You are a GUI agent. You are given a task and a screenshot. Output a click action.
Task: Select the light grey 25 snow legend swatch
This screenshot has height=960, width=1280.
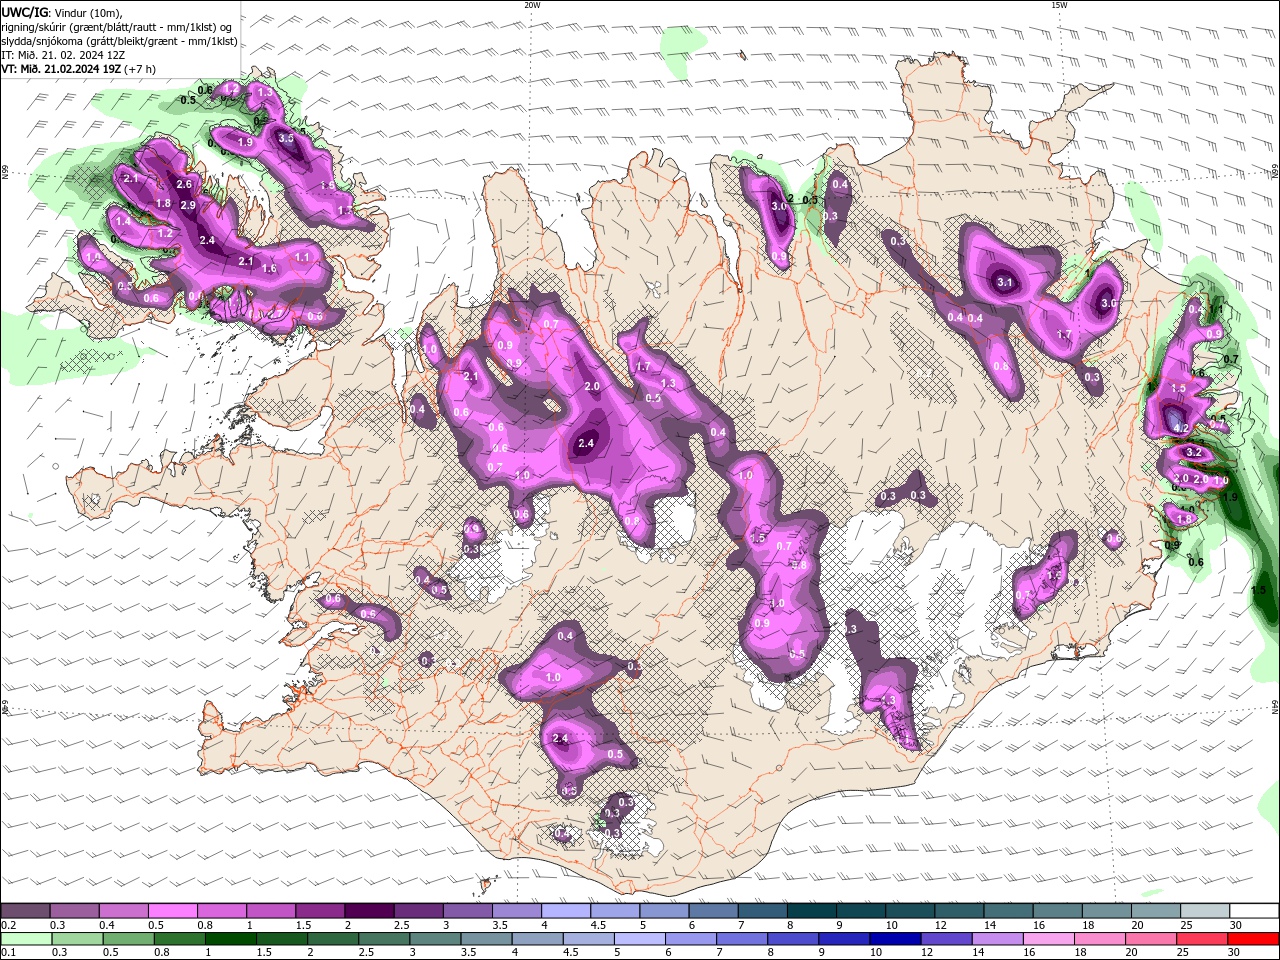[x=1205, y=911]
